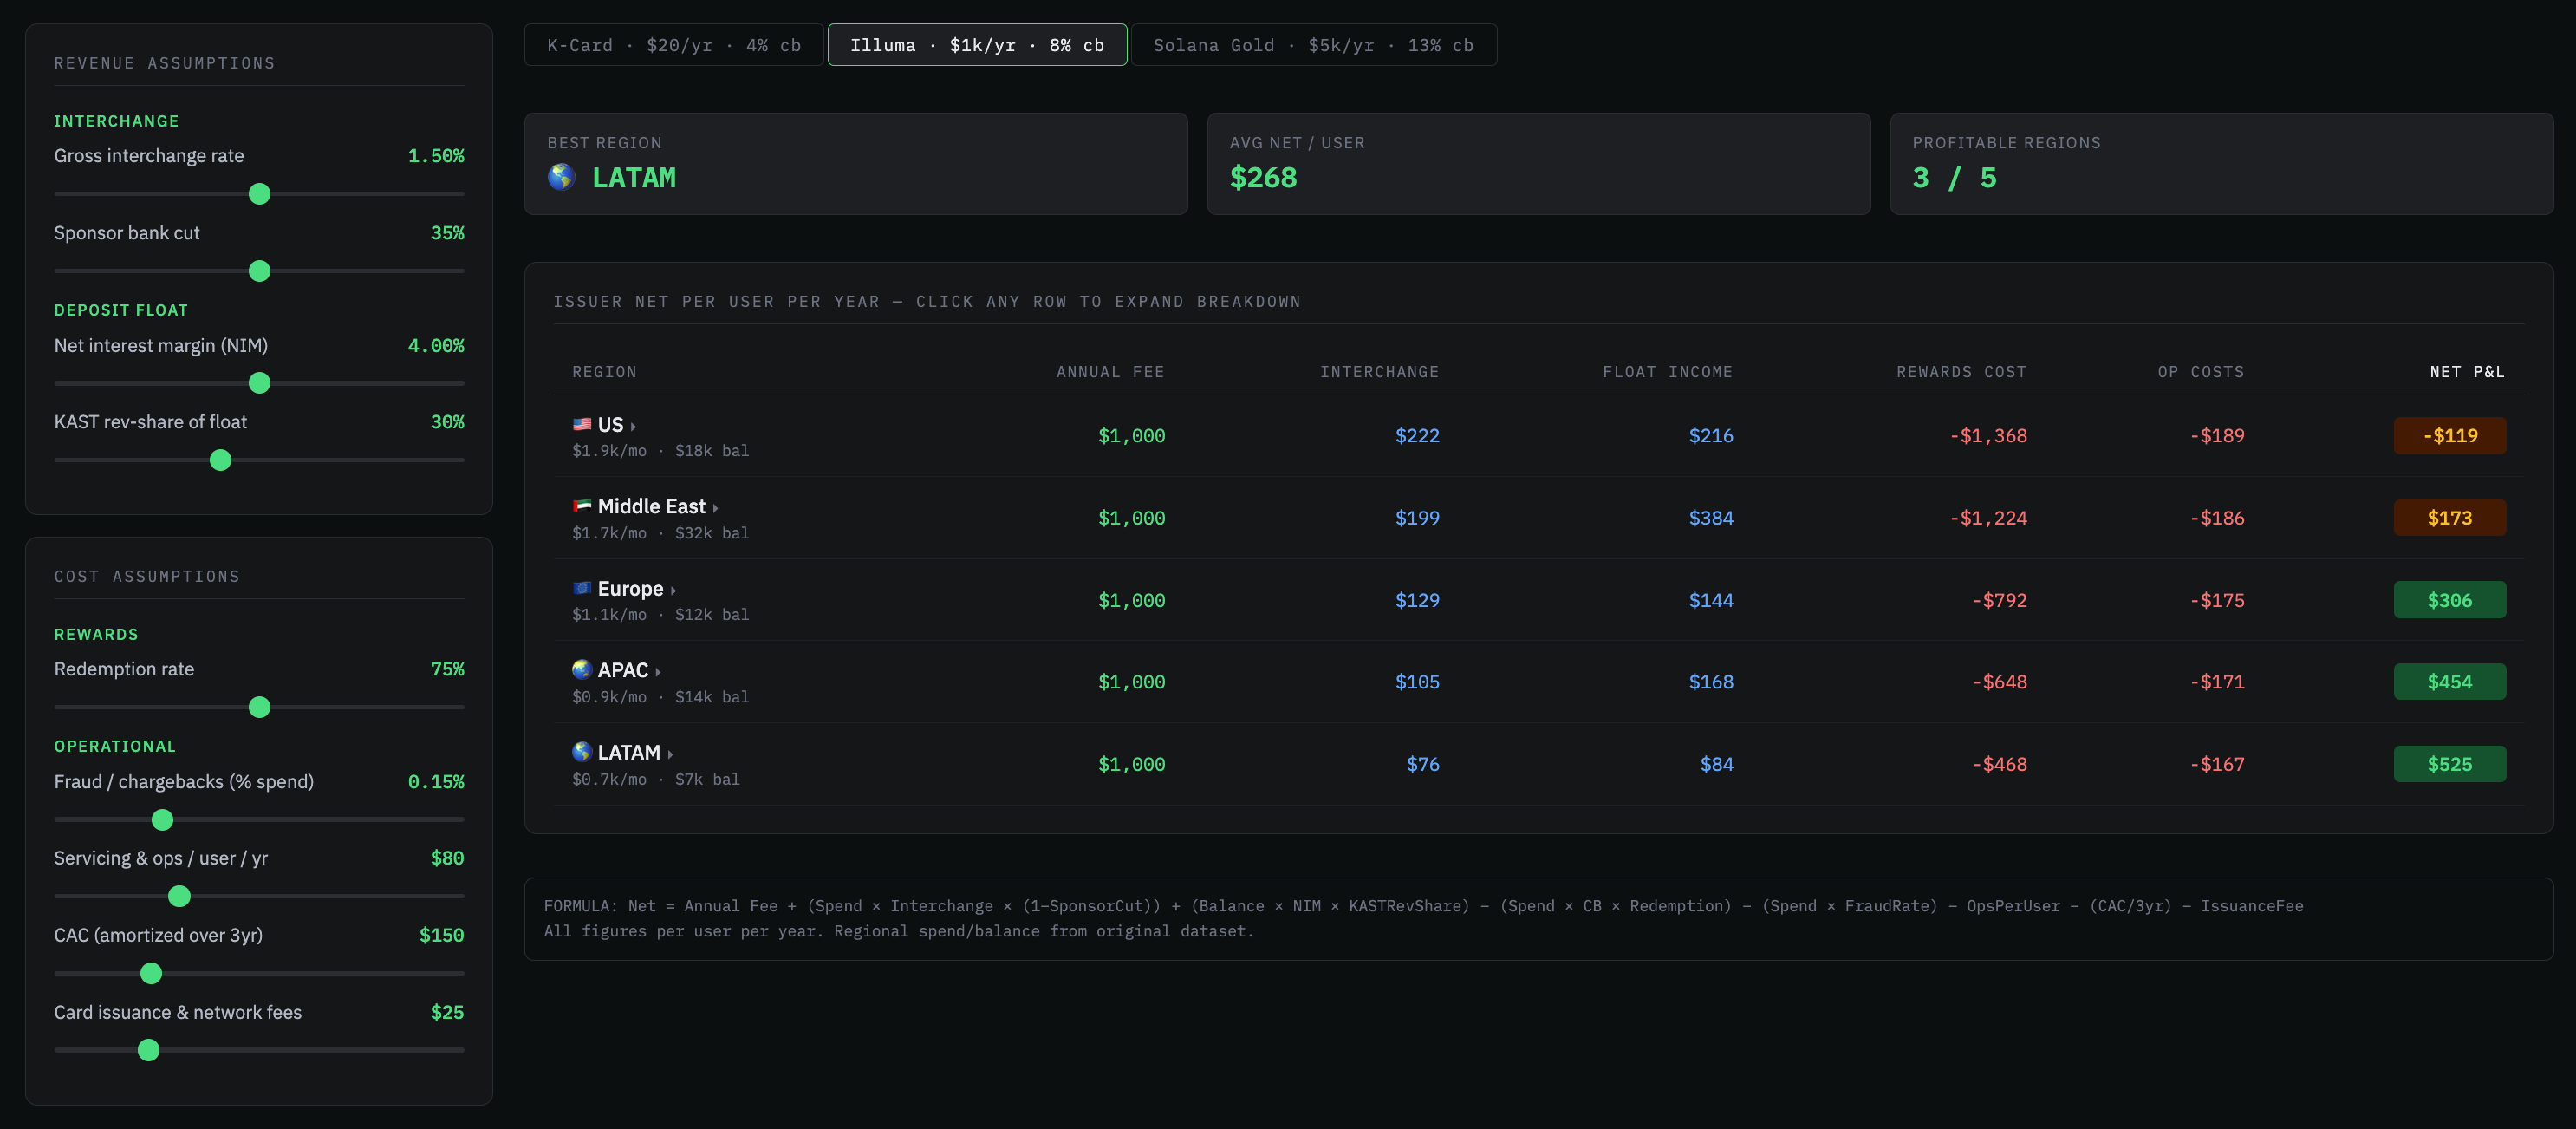Click the Redemption rate slider handle
2576x1129 pixels.
pos(259,708)
